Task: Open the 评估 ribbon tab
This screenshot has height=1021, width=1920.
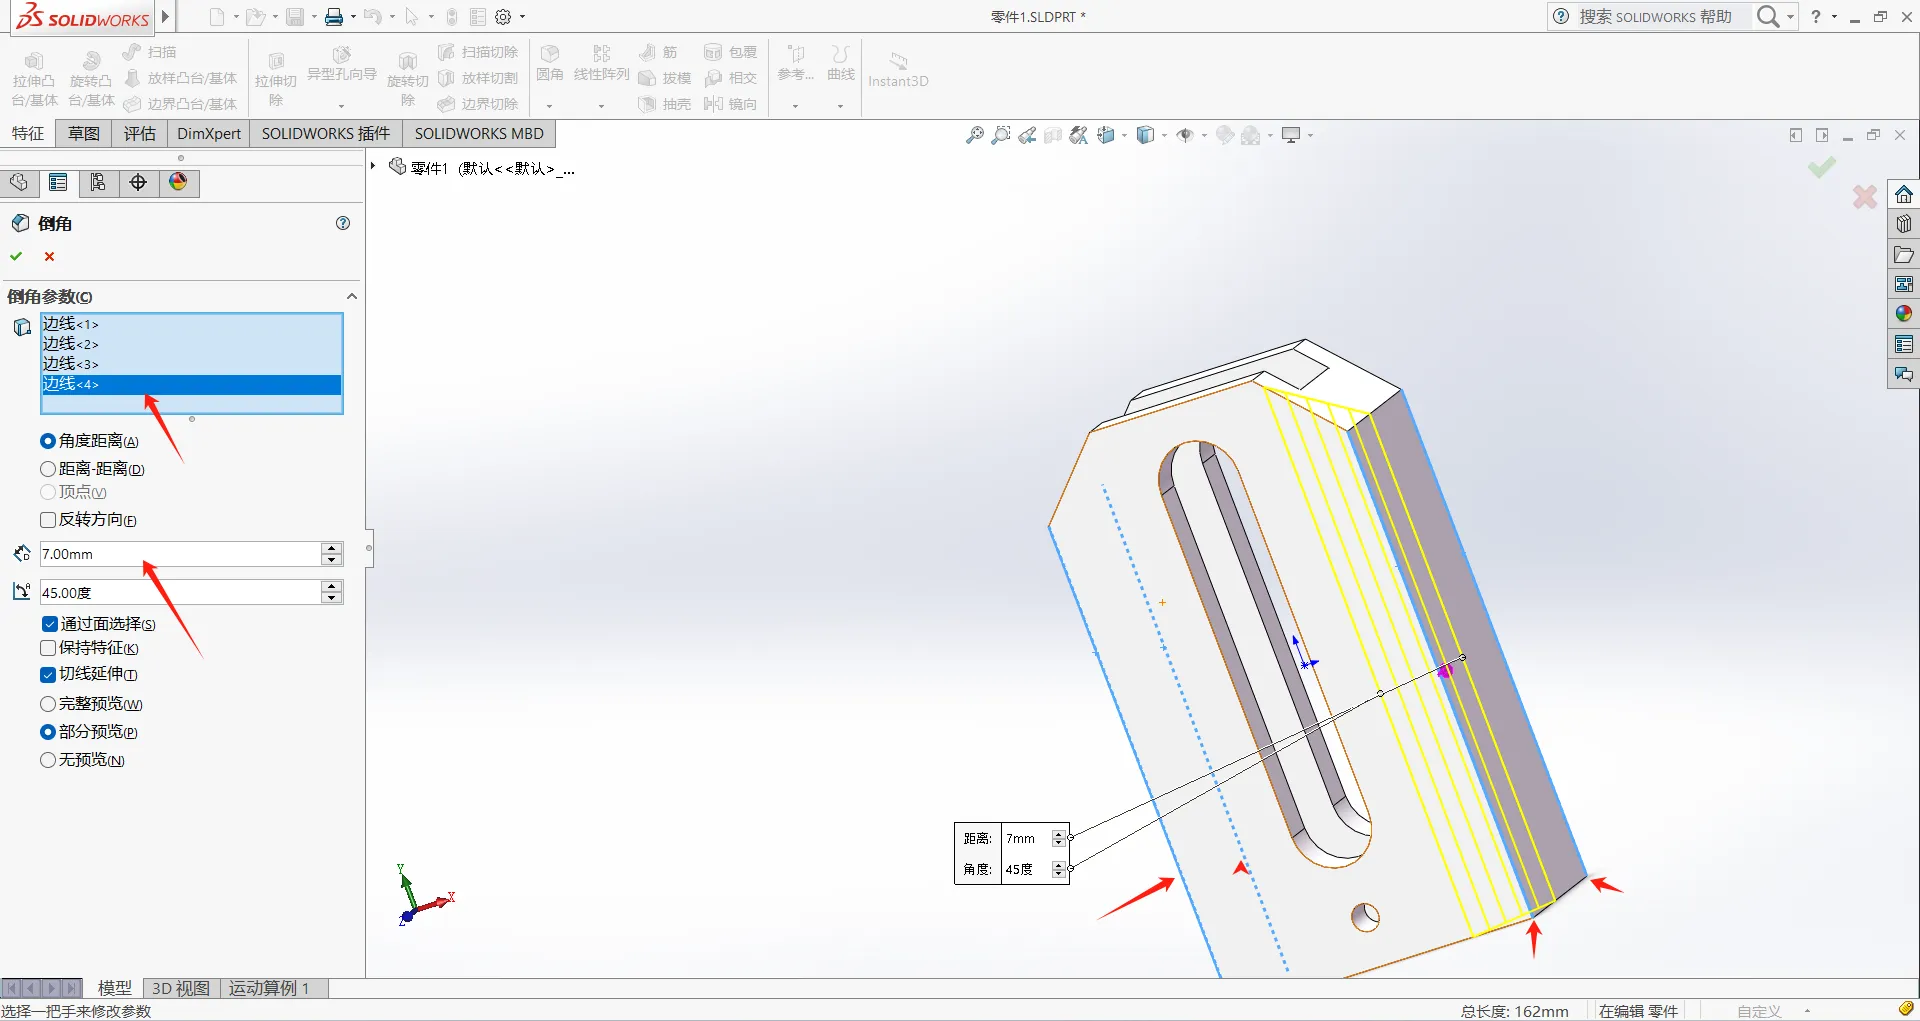Action: click(x=139, y=133)
